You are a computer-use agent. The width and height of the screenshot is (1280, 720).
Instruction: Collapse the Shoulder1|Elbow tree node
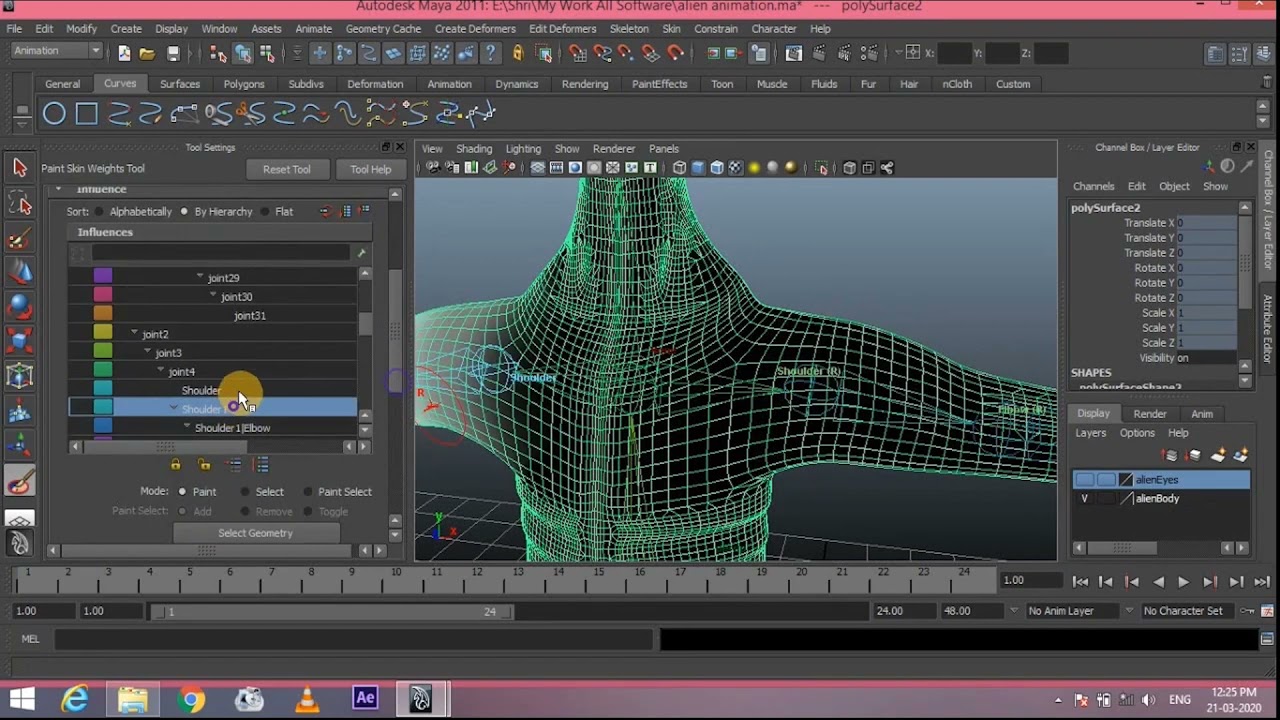point(186,427)
